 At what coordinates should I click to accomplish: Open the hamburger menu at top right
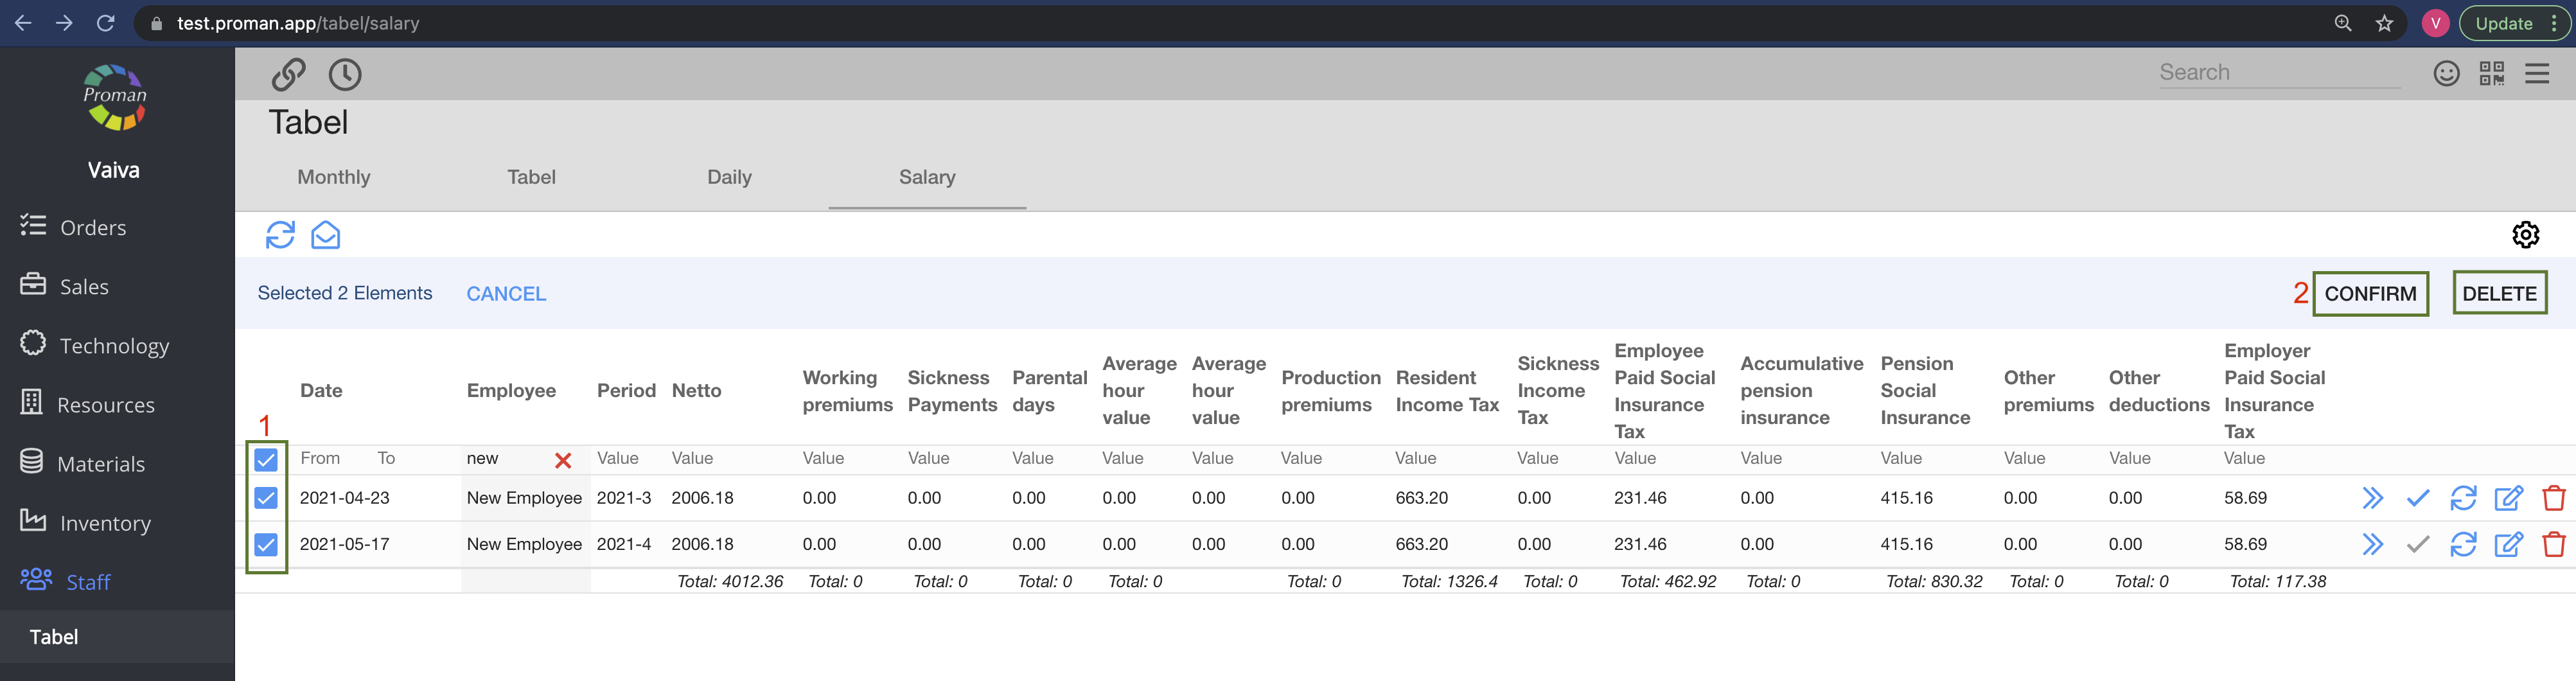[x=2536, y=73]
